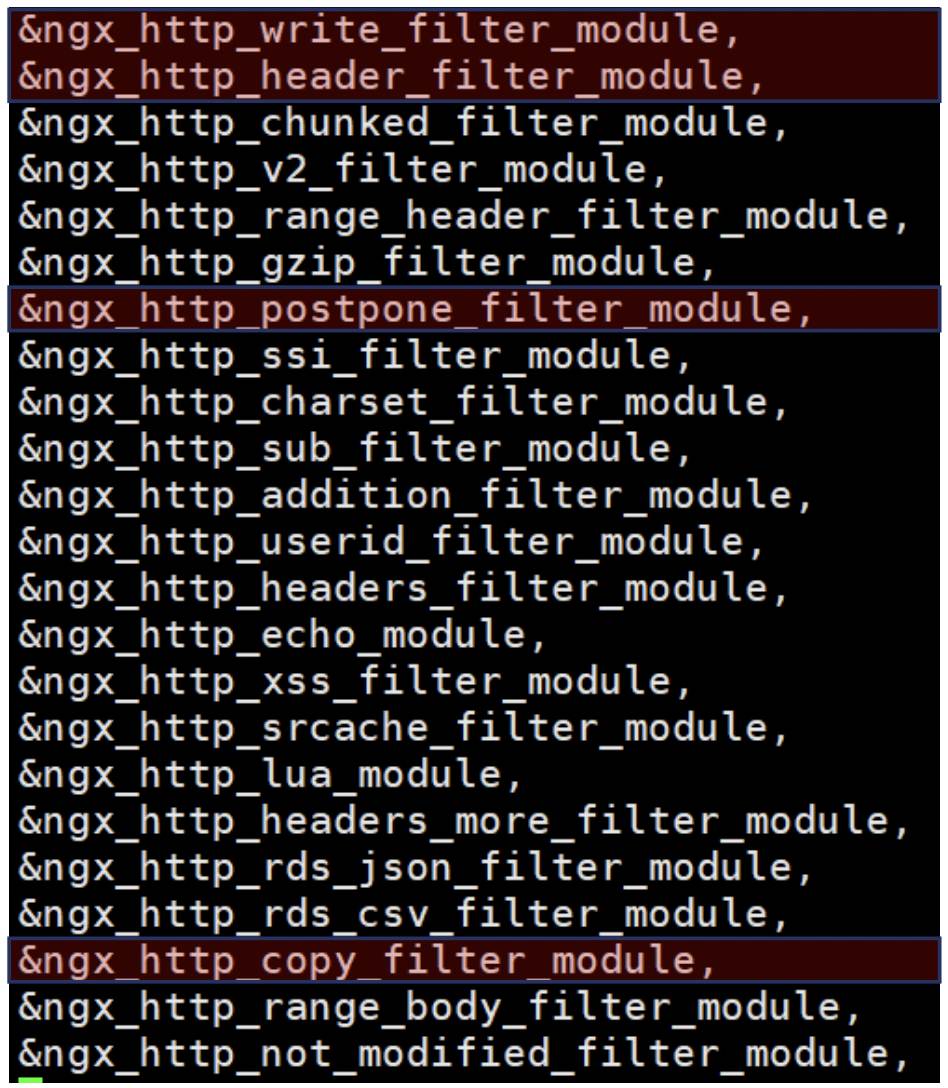The width and height of the screenshot is (948, 1088).
Task: Click the ngx_http_gzip_filter_module line
Action: (366, 264)
